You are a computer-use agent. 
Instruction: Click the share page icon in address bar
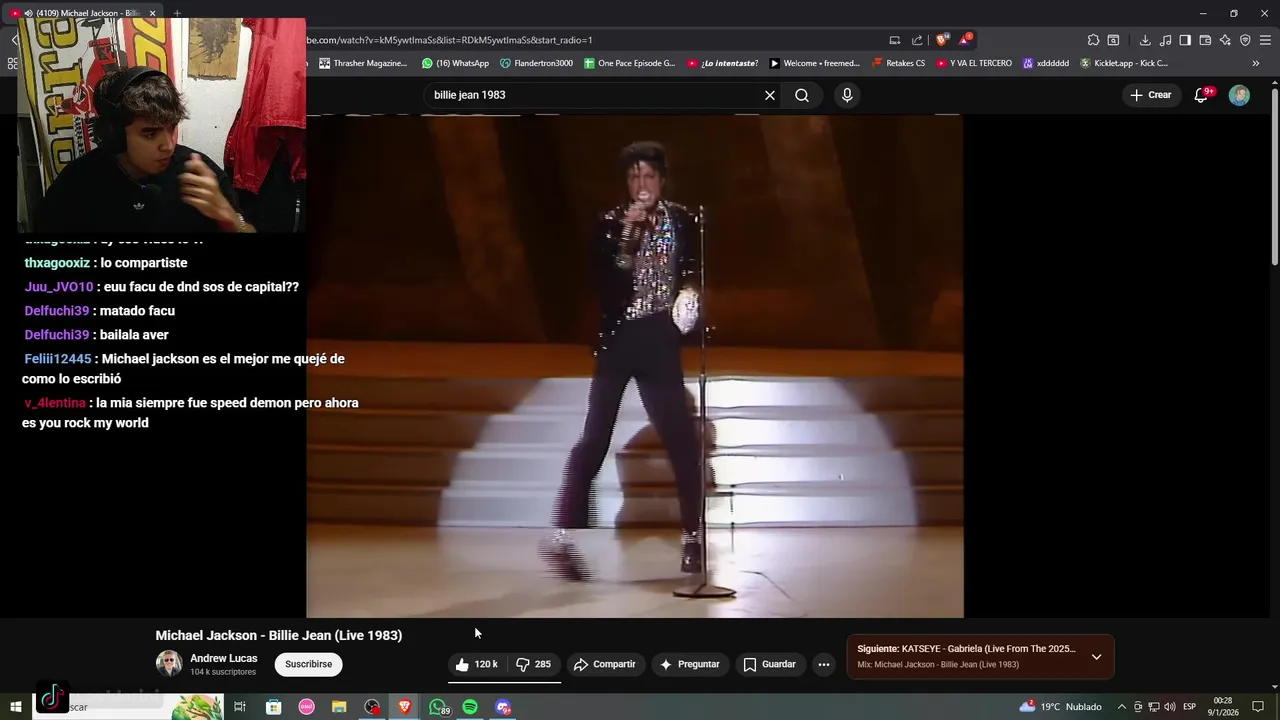pos(917,40)
